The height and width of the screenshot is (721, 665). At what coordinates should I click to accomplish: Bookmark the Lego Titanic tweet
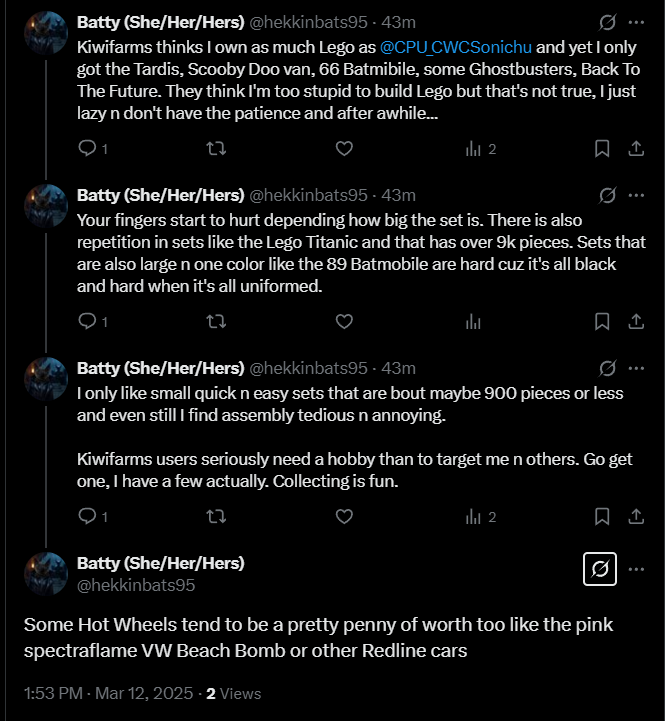tap(602, 321)
